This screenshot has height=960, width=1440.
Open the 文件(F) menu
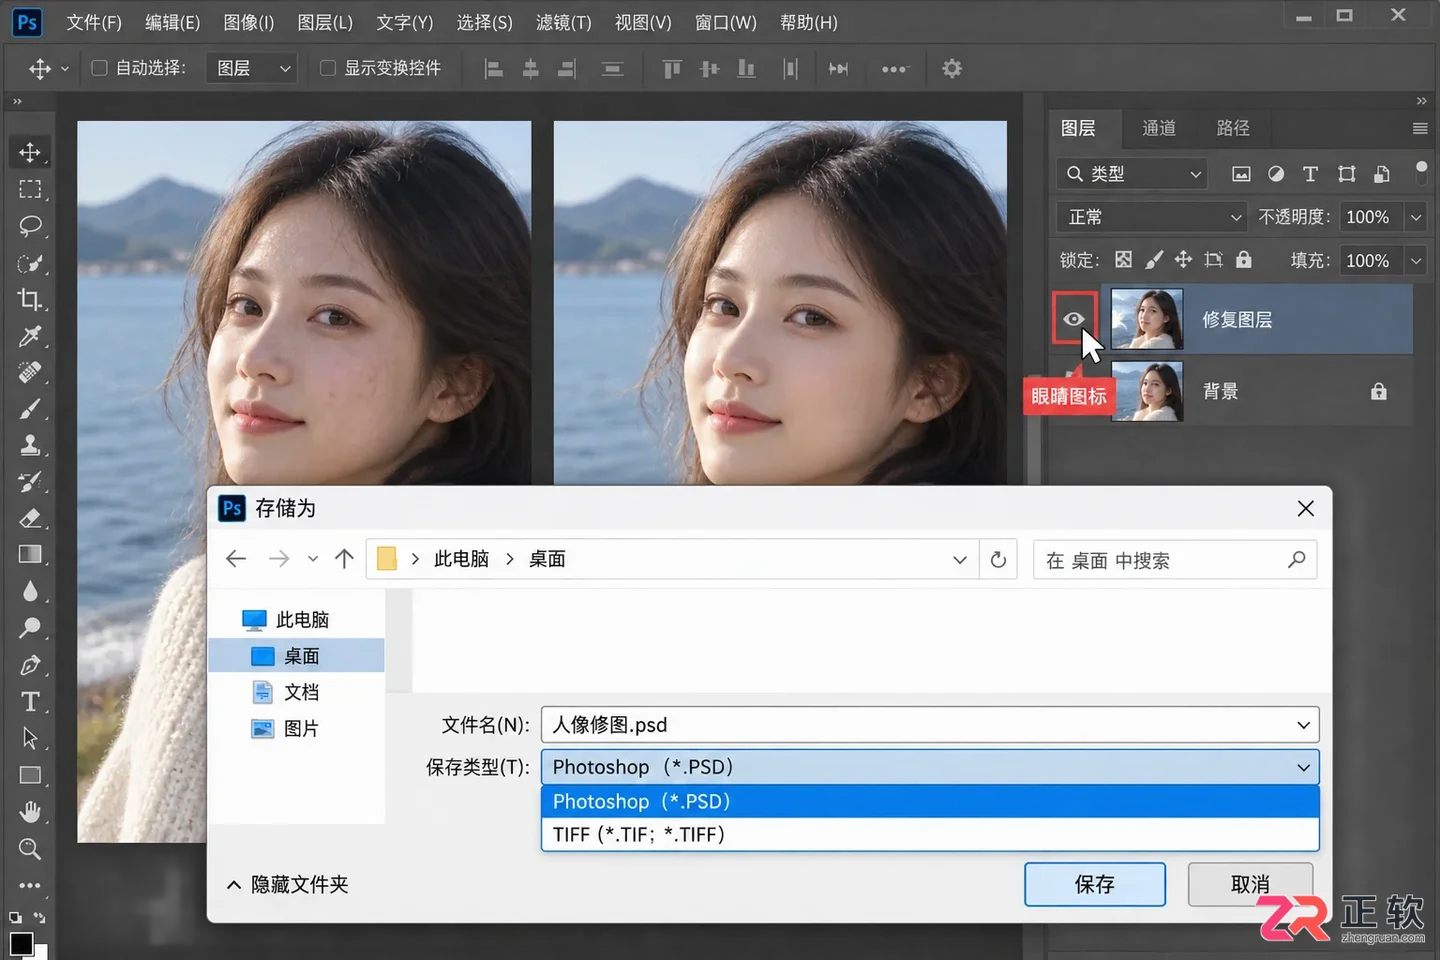point(94,22)
